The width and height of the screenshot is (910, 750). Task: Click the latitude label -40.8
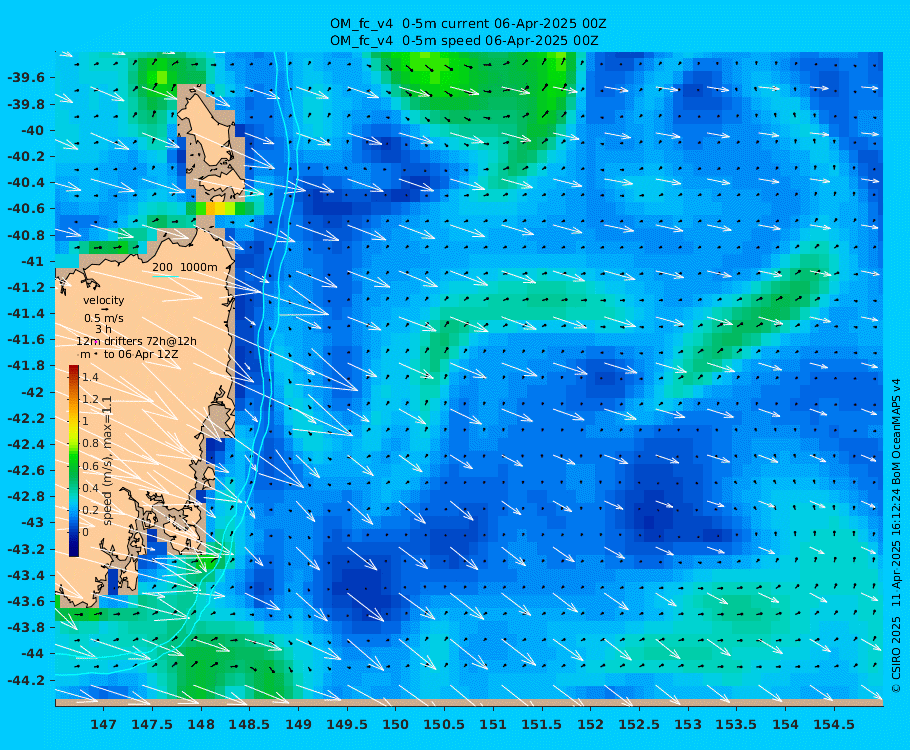tap(26, 235)
